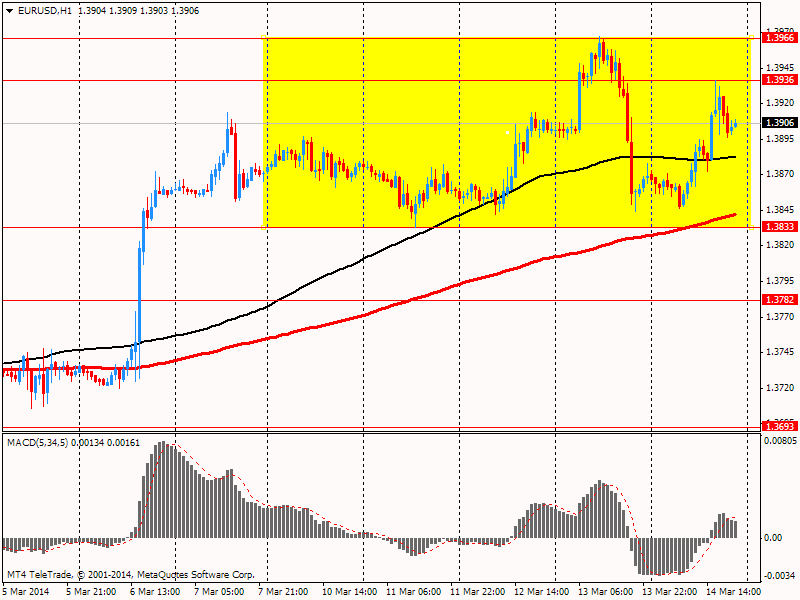The width and height of the screenshot is (800, 600).
Task: Click the 7 Mar 05:00 time label
Action: [x=219, y=591]
